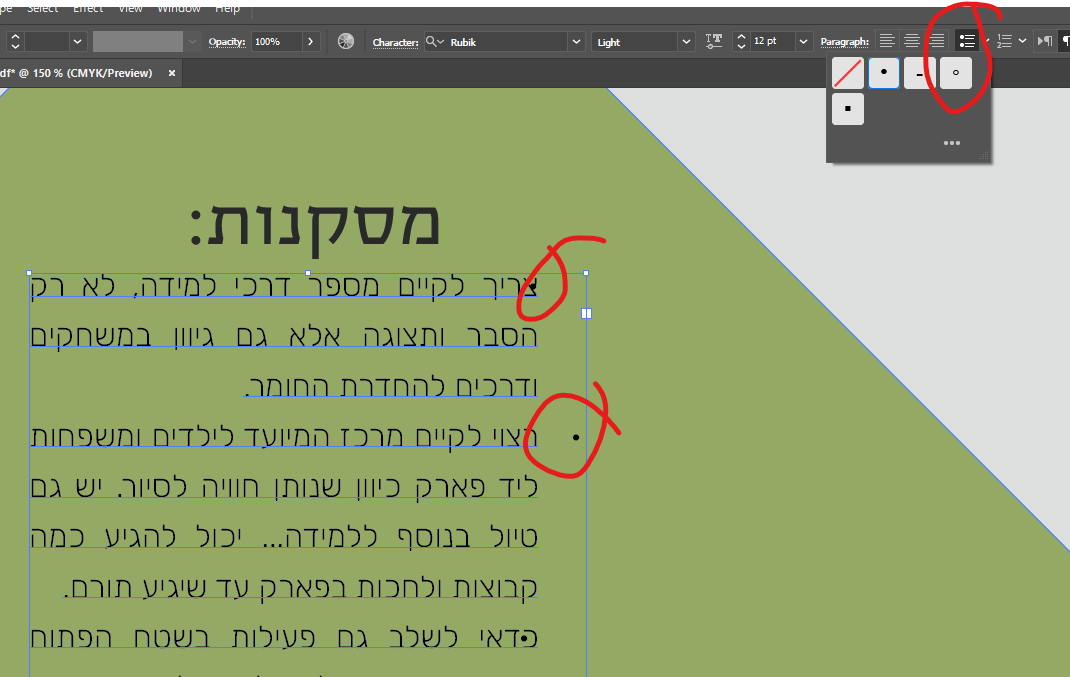Select the dash bullet style
Viewport: 1070px width, 677px height.
click(x=920, y=73)
